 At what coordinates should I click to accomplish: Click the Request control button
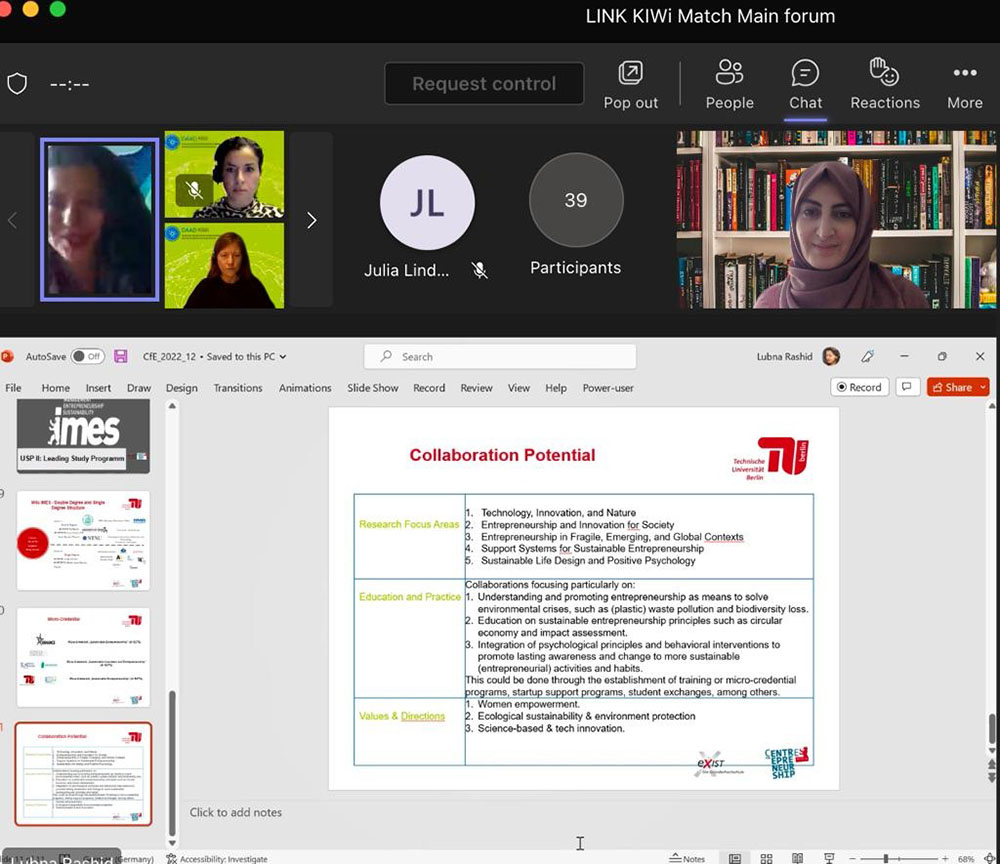click(x=484, y=84)
